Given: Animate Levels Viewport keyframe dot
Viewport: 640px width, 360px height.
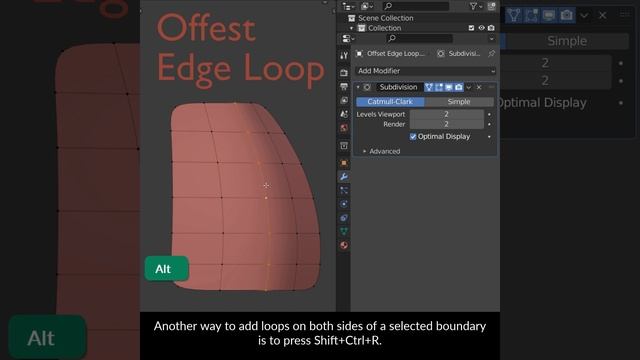Looking at the screenshot, I should coord(489,114).
